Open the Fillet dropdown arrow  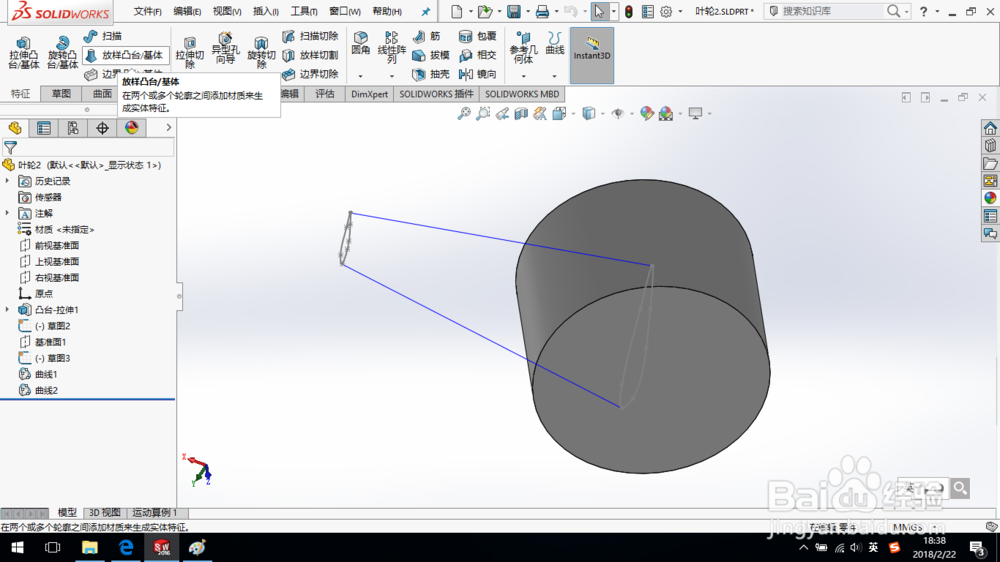(x=360, y=77)
